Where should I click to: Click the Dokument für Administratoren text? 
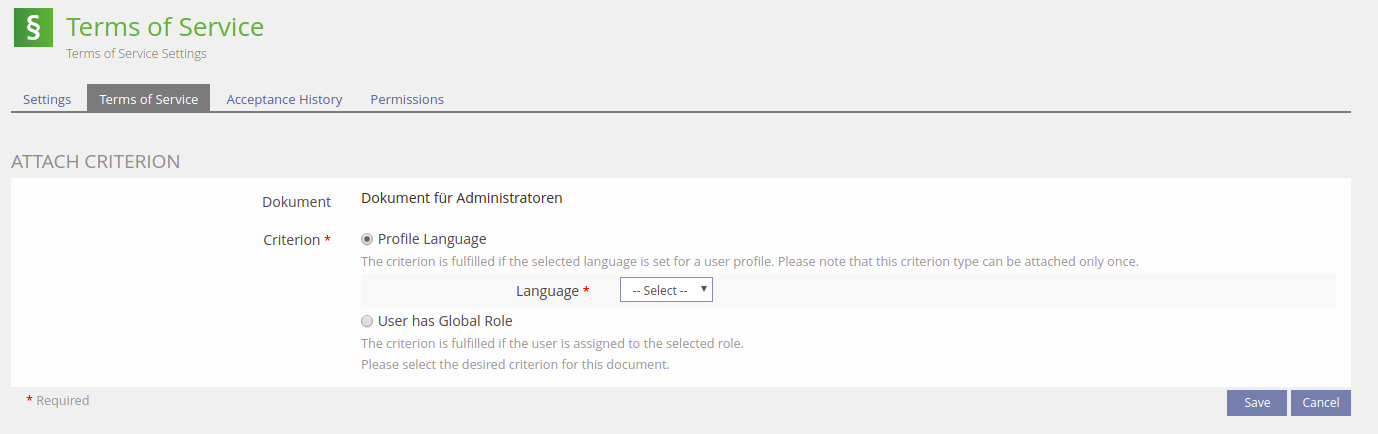click(461, 198)
